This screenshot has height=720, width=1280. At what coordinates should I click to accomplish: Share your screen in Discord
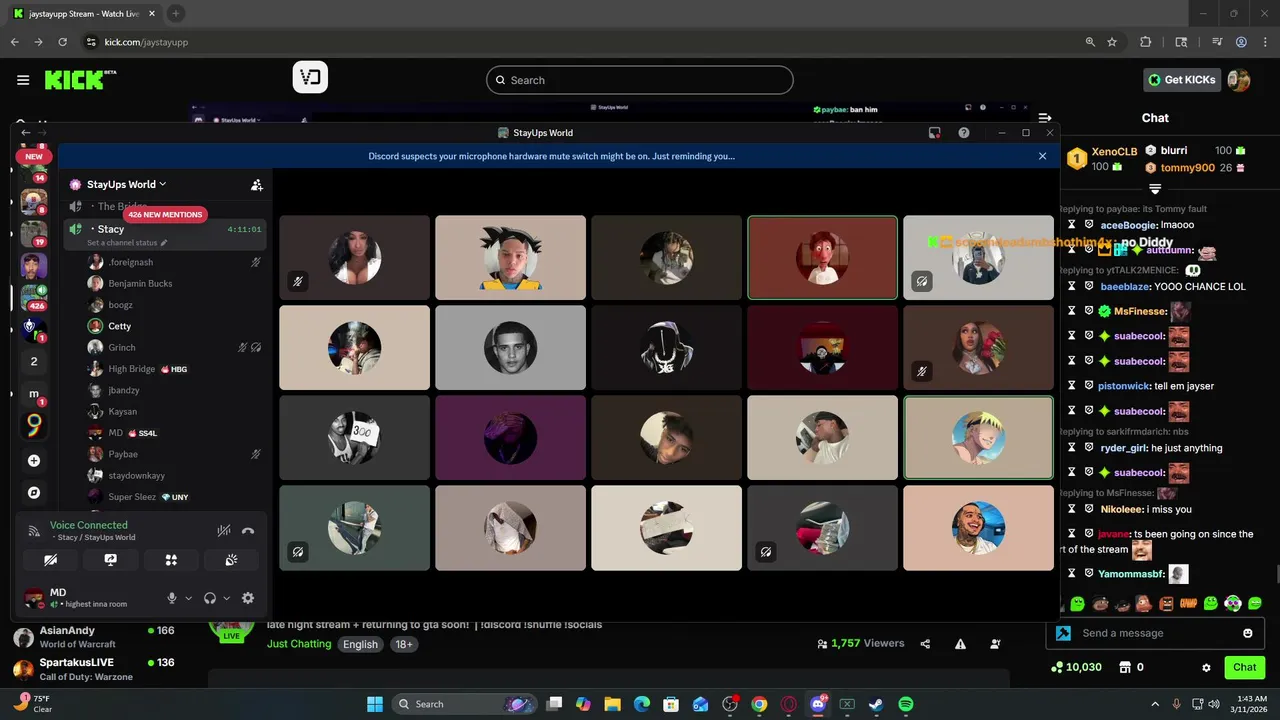coord(111,560)
